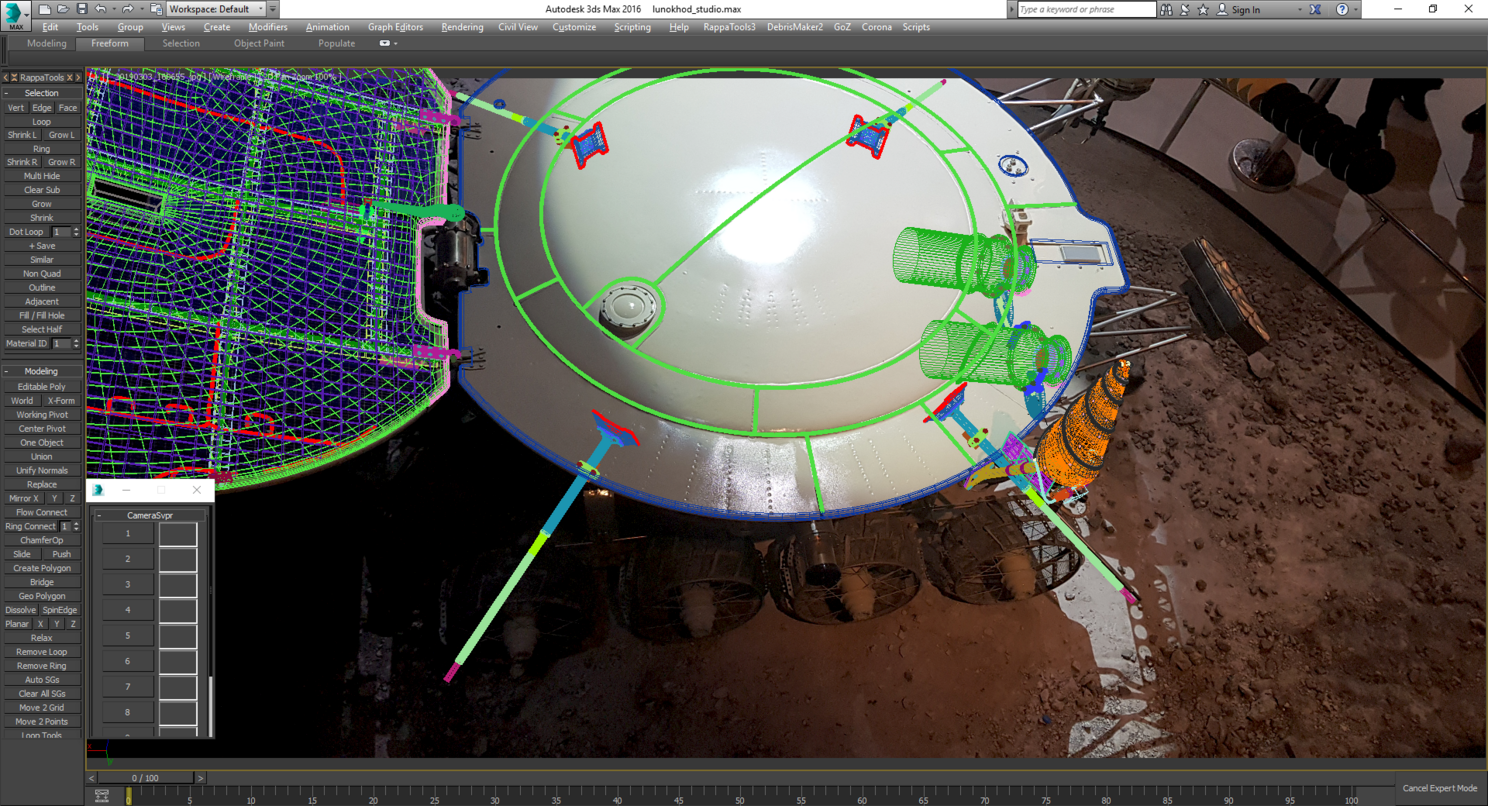Toggle Mirror X option

tap(23, 498)
